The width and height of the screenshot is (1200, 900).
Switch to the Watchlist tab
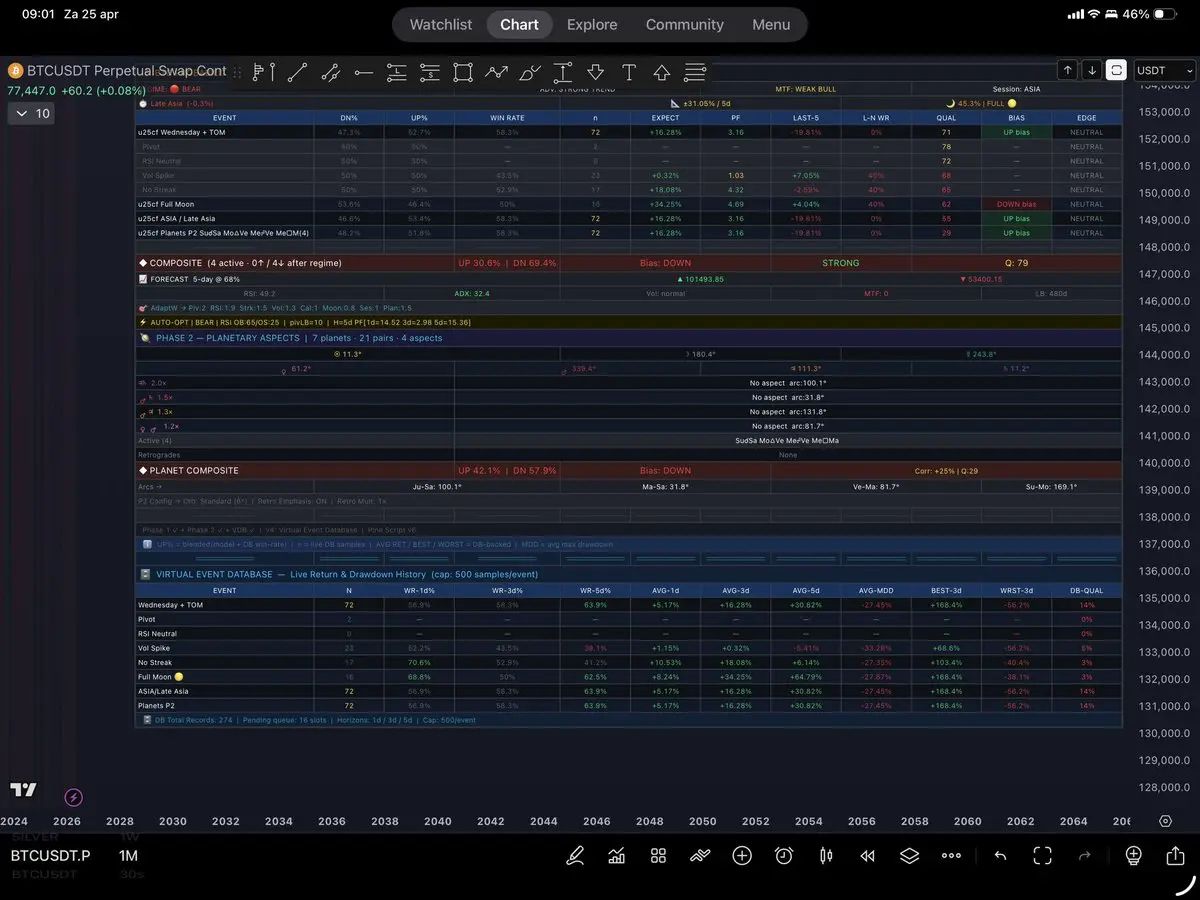[x=440, y=25]
